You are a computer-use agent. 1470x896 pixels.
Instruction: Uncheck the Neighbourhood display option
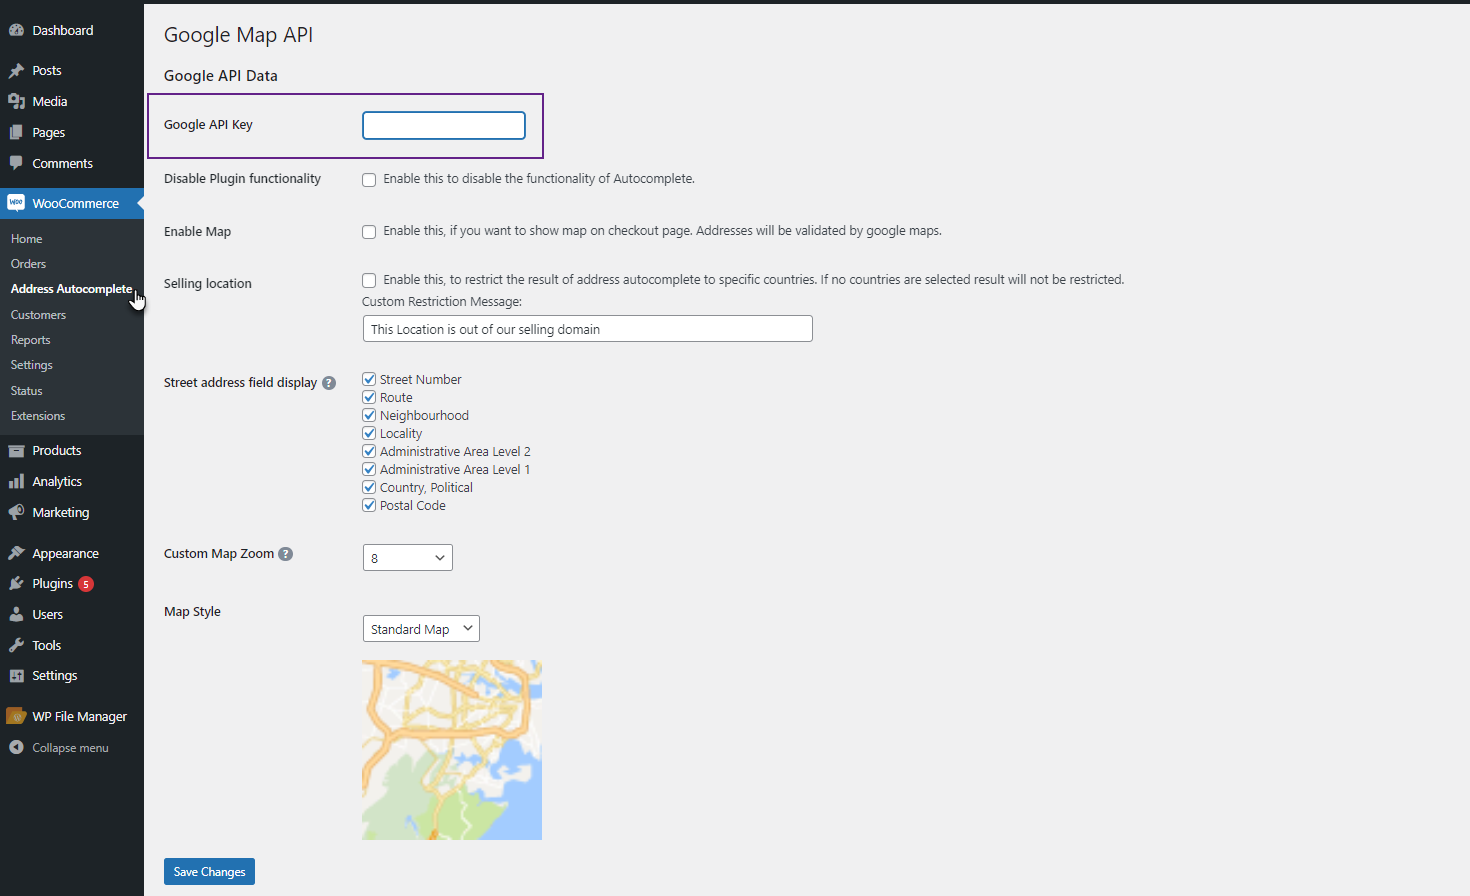(369, 415)
